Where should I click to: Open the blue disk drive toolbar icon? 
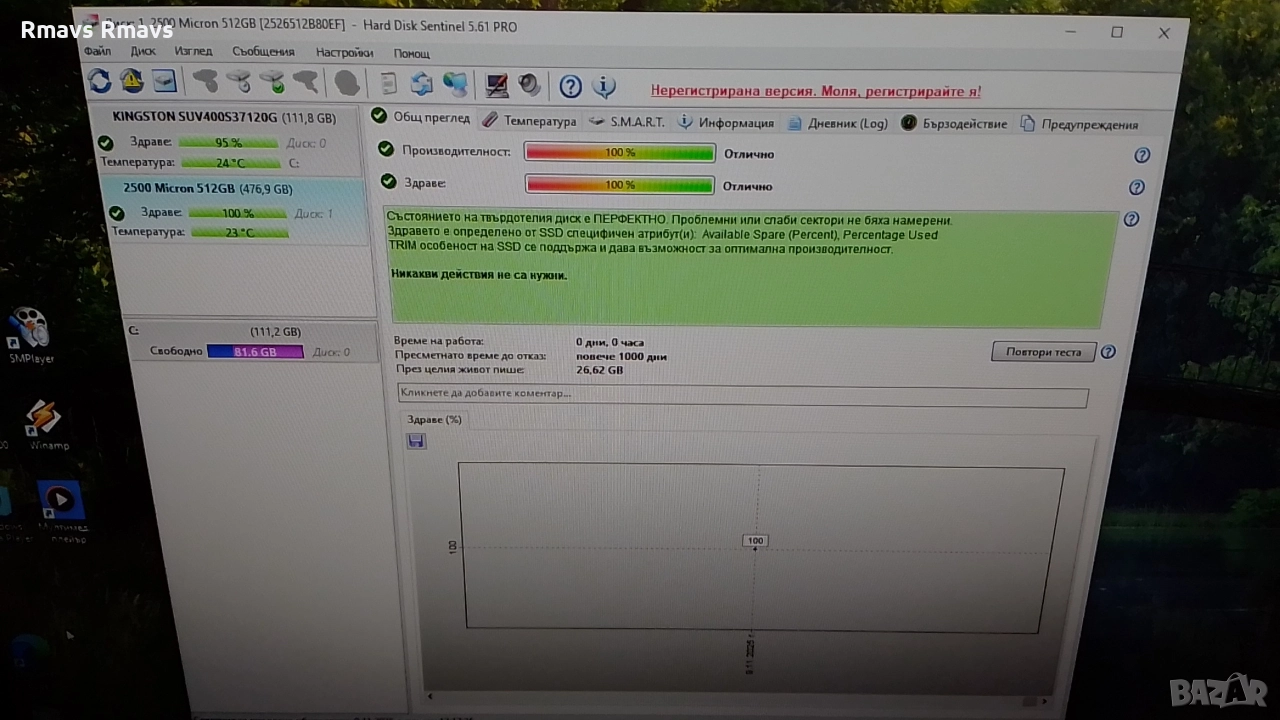coord(164,81)
